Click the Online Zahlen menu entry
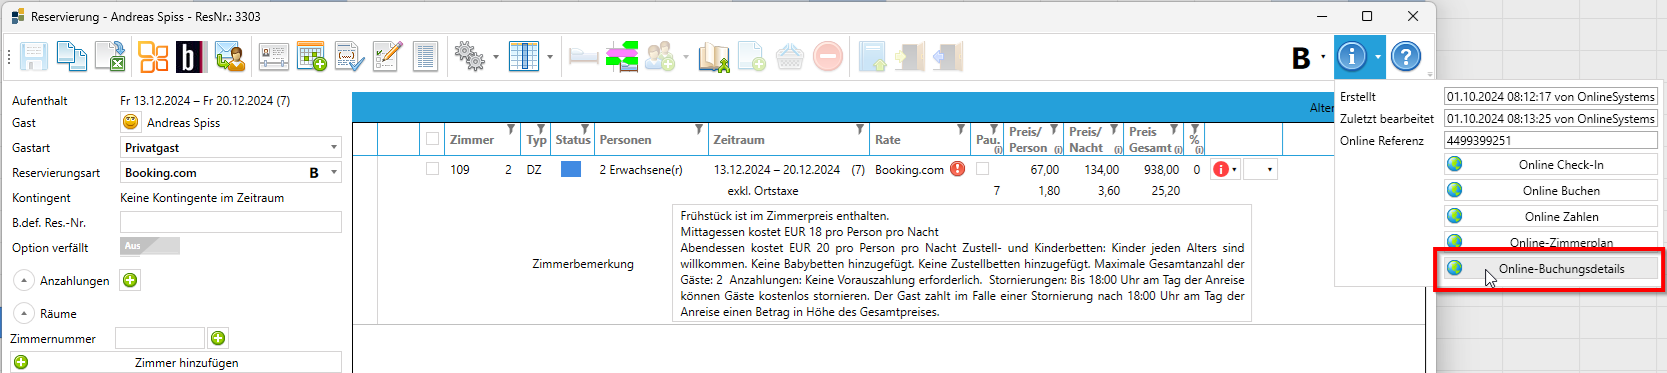Image resolution: width=1667 pixels, height=373 pixels. click(1551, 216)
